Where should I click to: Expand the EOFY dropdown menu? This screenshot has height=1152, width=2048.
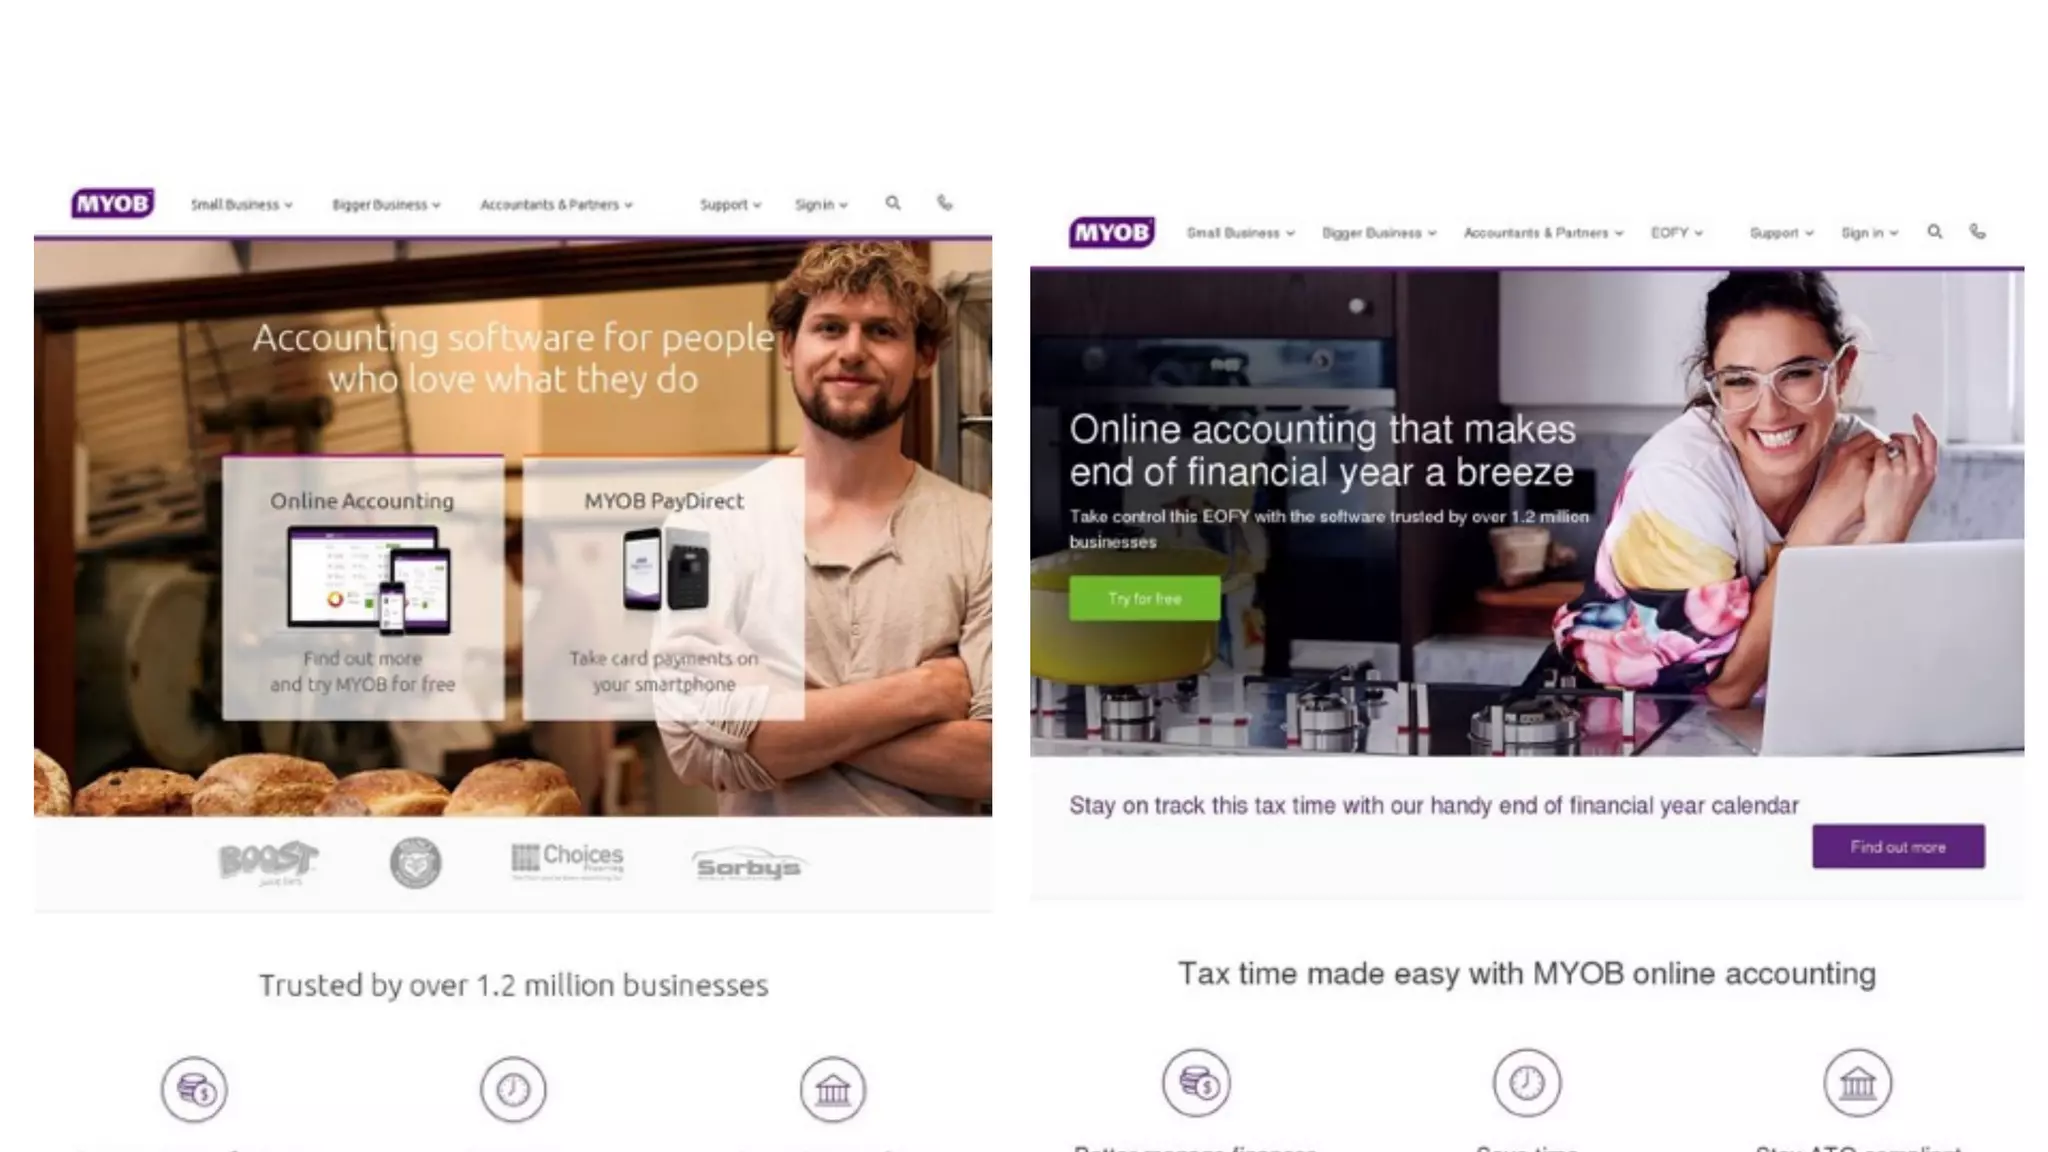pos(1676,233)
